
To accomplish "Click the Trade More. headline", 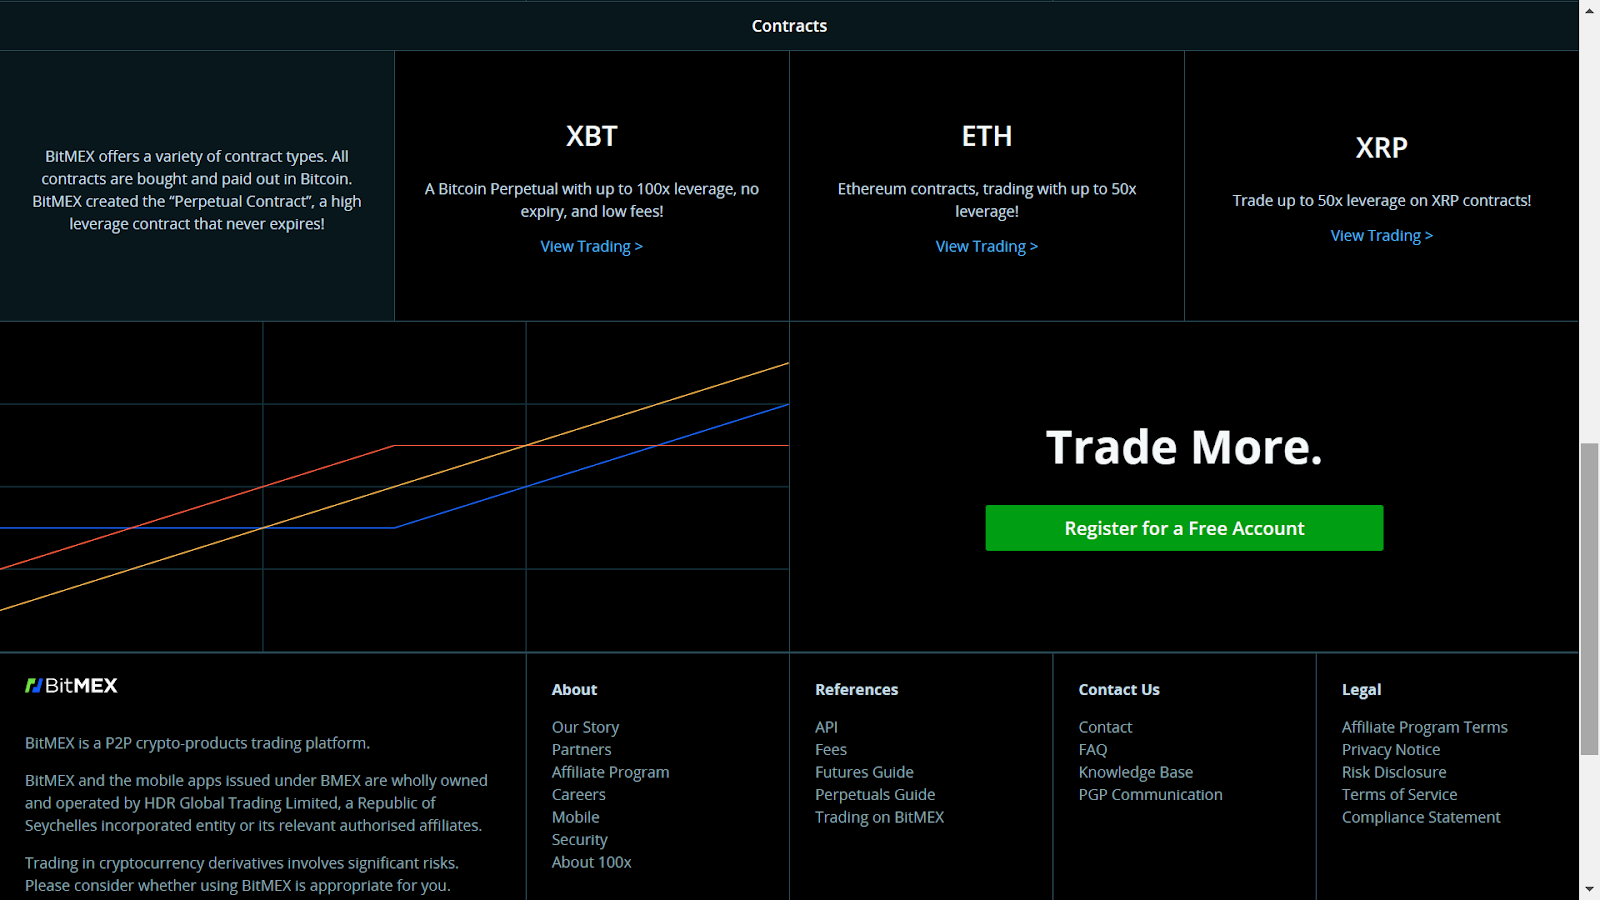I will pos(1184,447).
